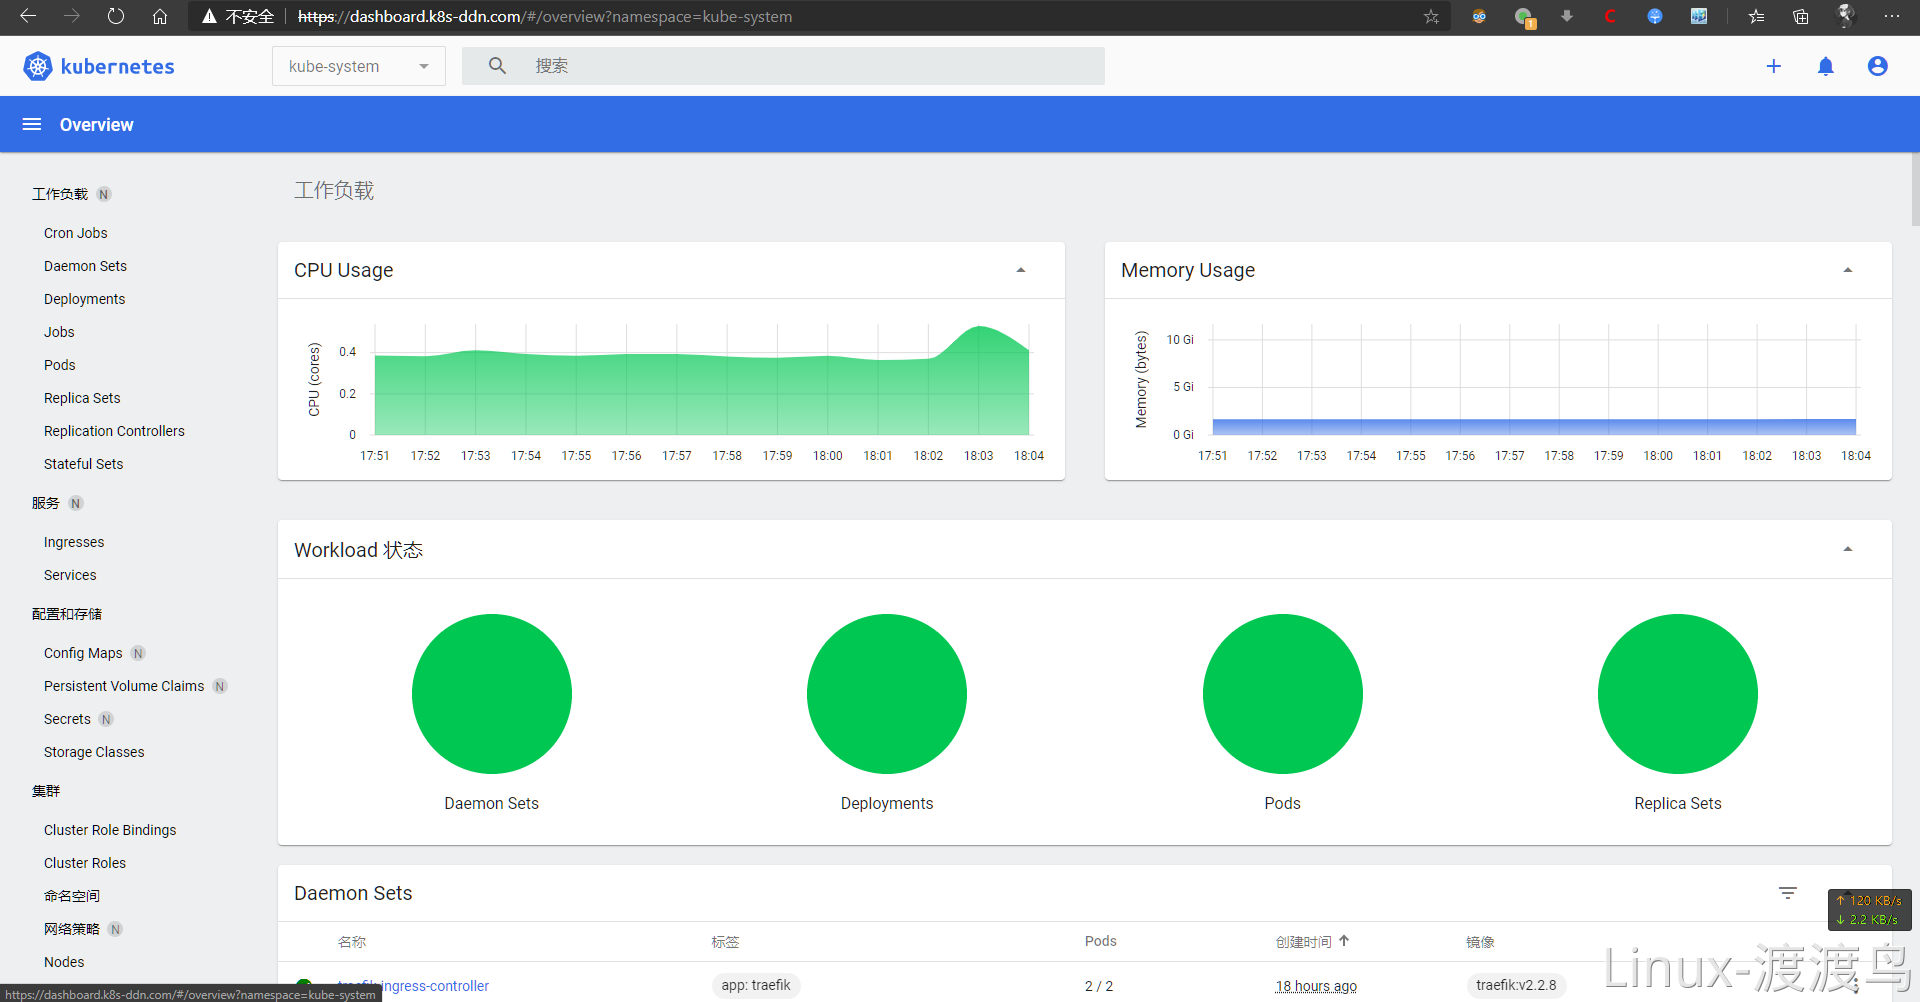Click the Daemon Sets filter icon
The image size is (1920, 1002).
[x=1787, y=892]
